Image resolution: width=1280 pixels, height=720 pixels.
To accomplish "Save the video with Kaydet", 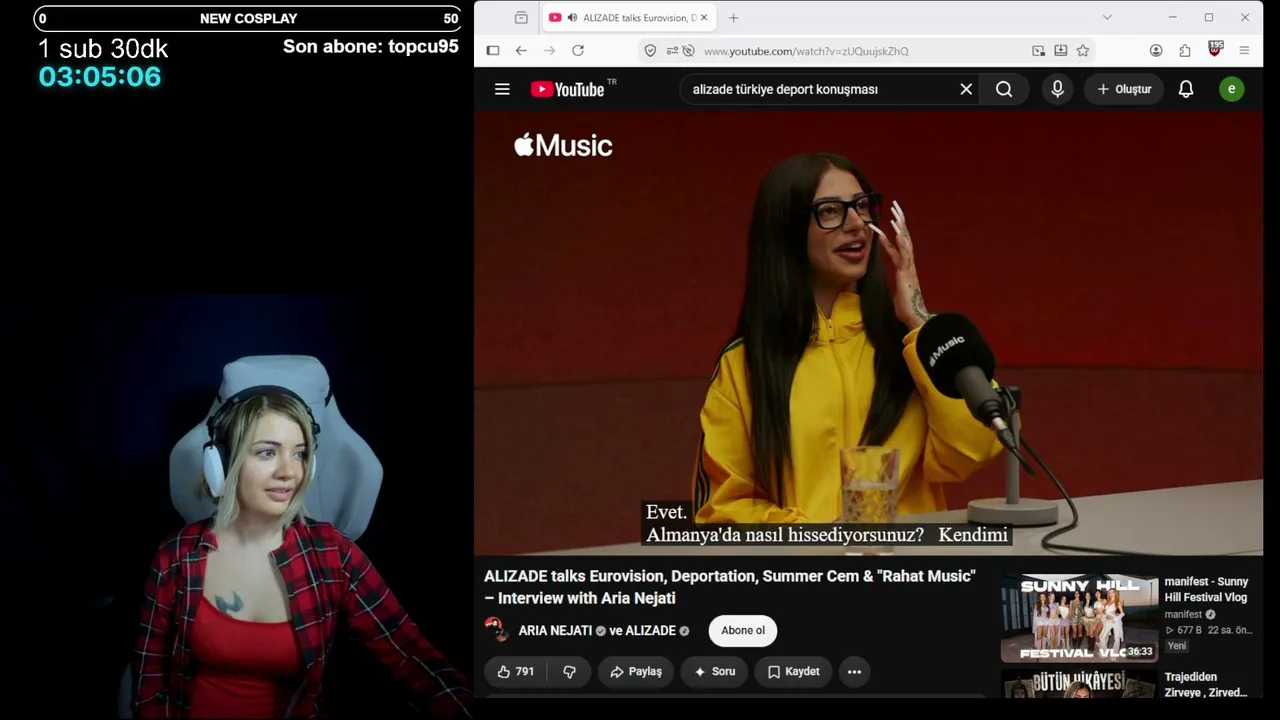I will [x=793, y=672].
